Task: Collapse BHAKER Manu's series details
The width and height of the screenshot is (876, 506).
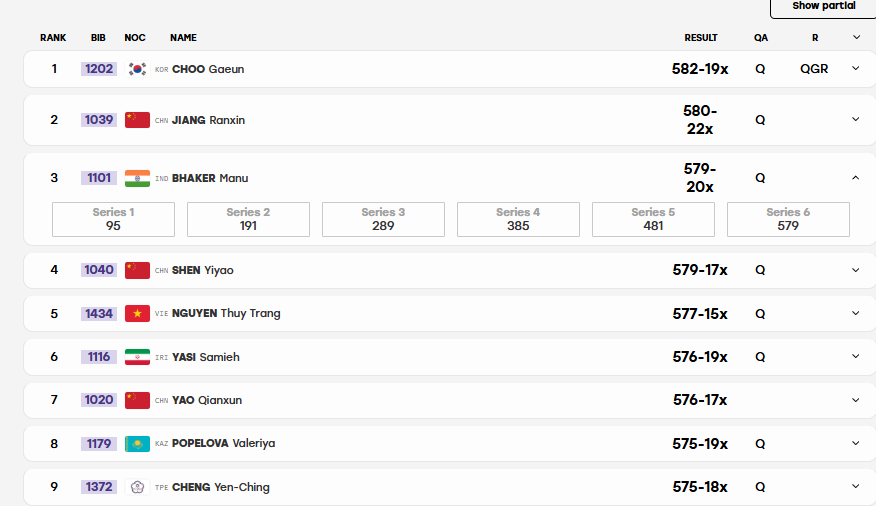Action: [855, 178]
